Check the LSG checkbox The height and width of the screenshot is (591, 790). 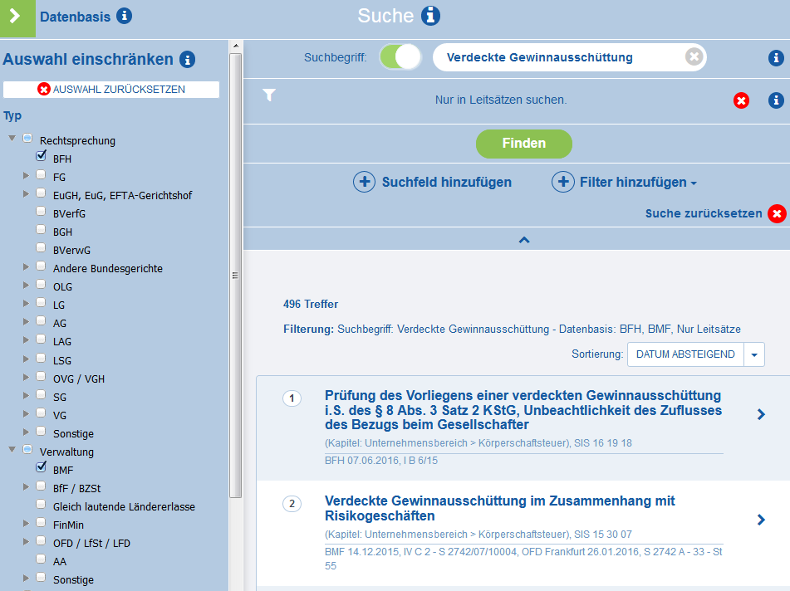[41, 358]
